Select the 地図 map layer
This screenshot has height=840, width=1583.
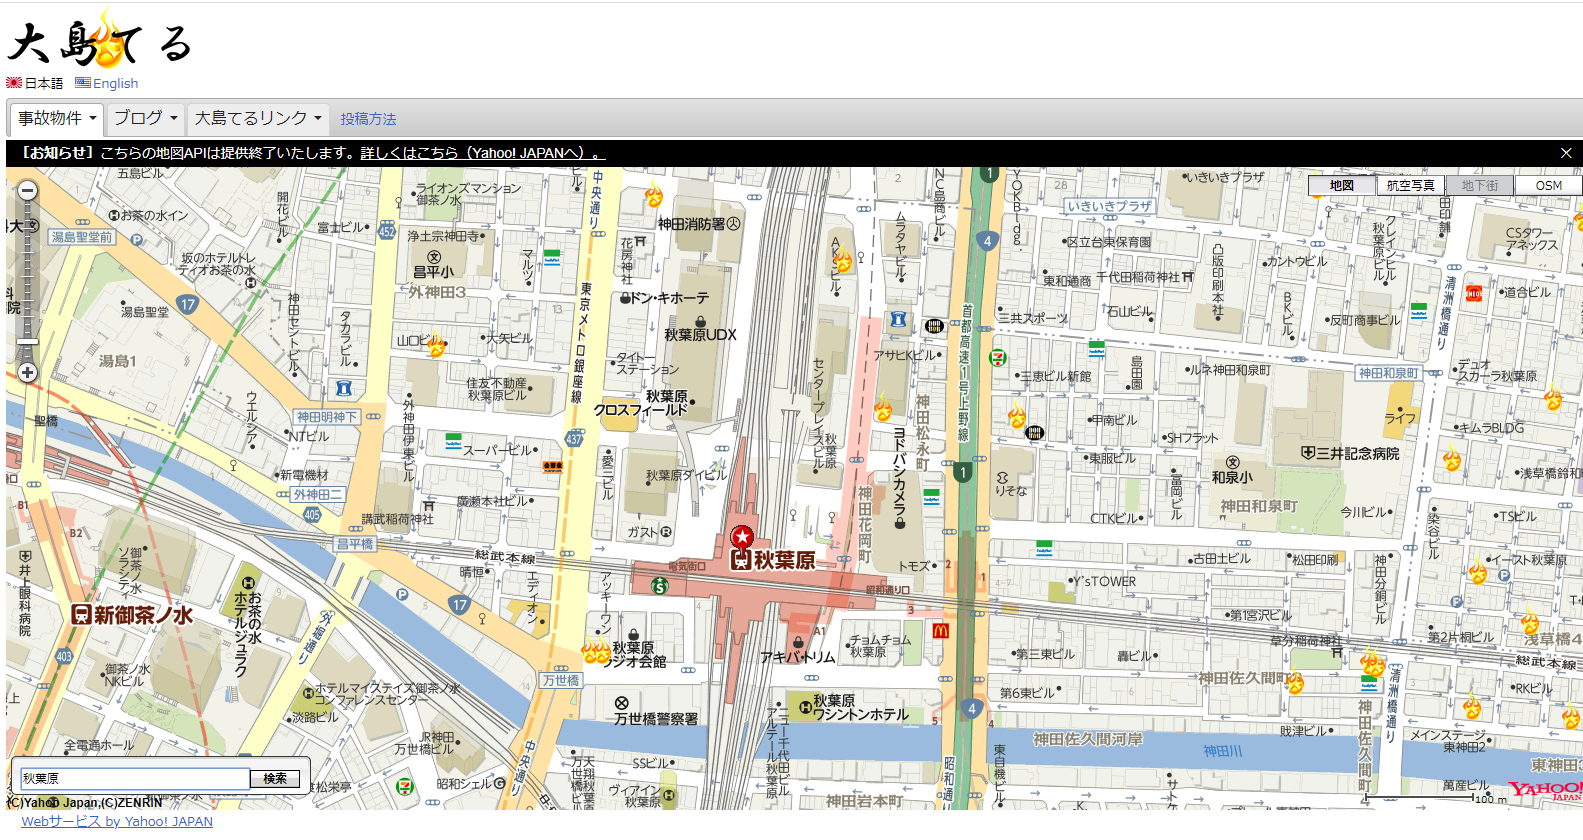pos(1341,186)
